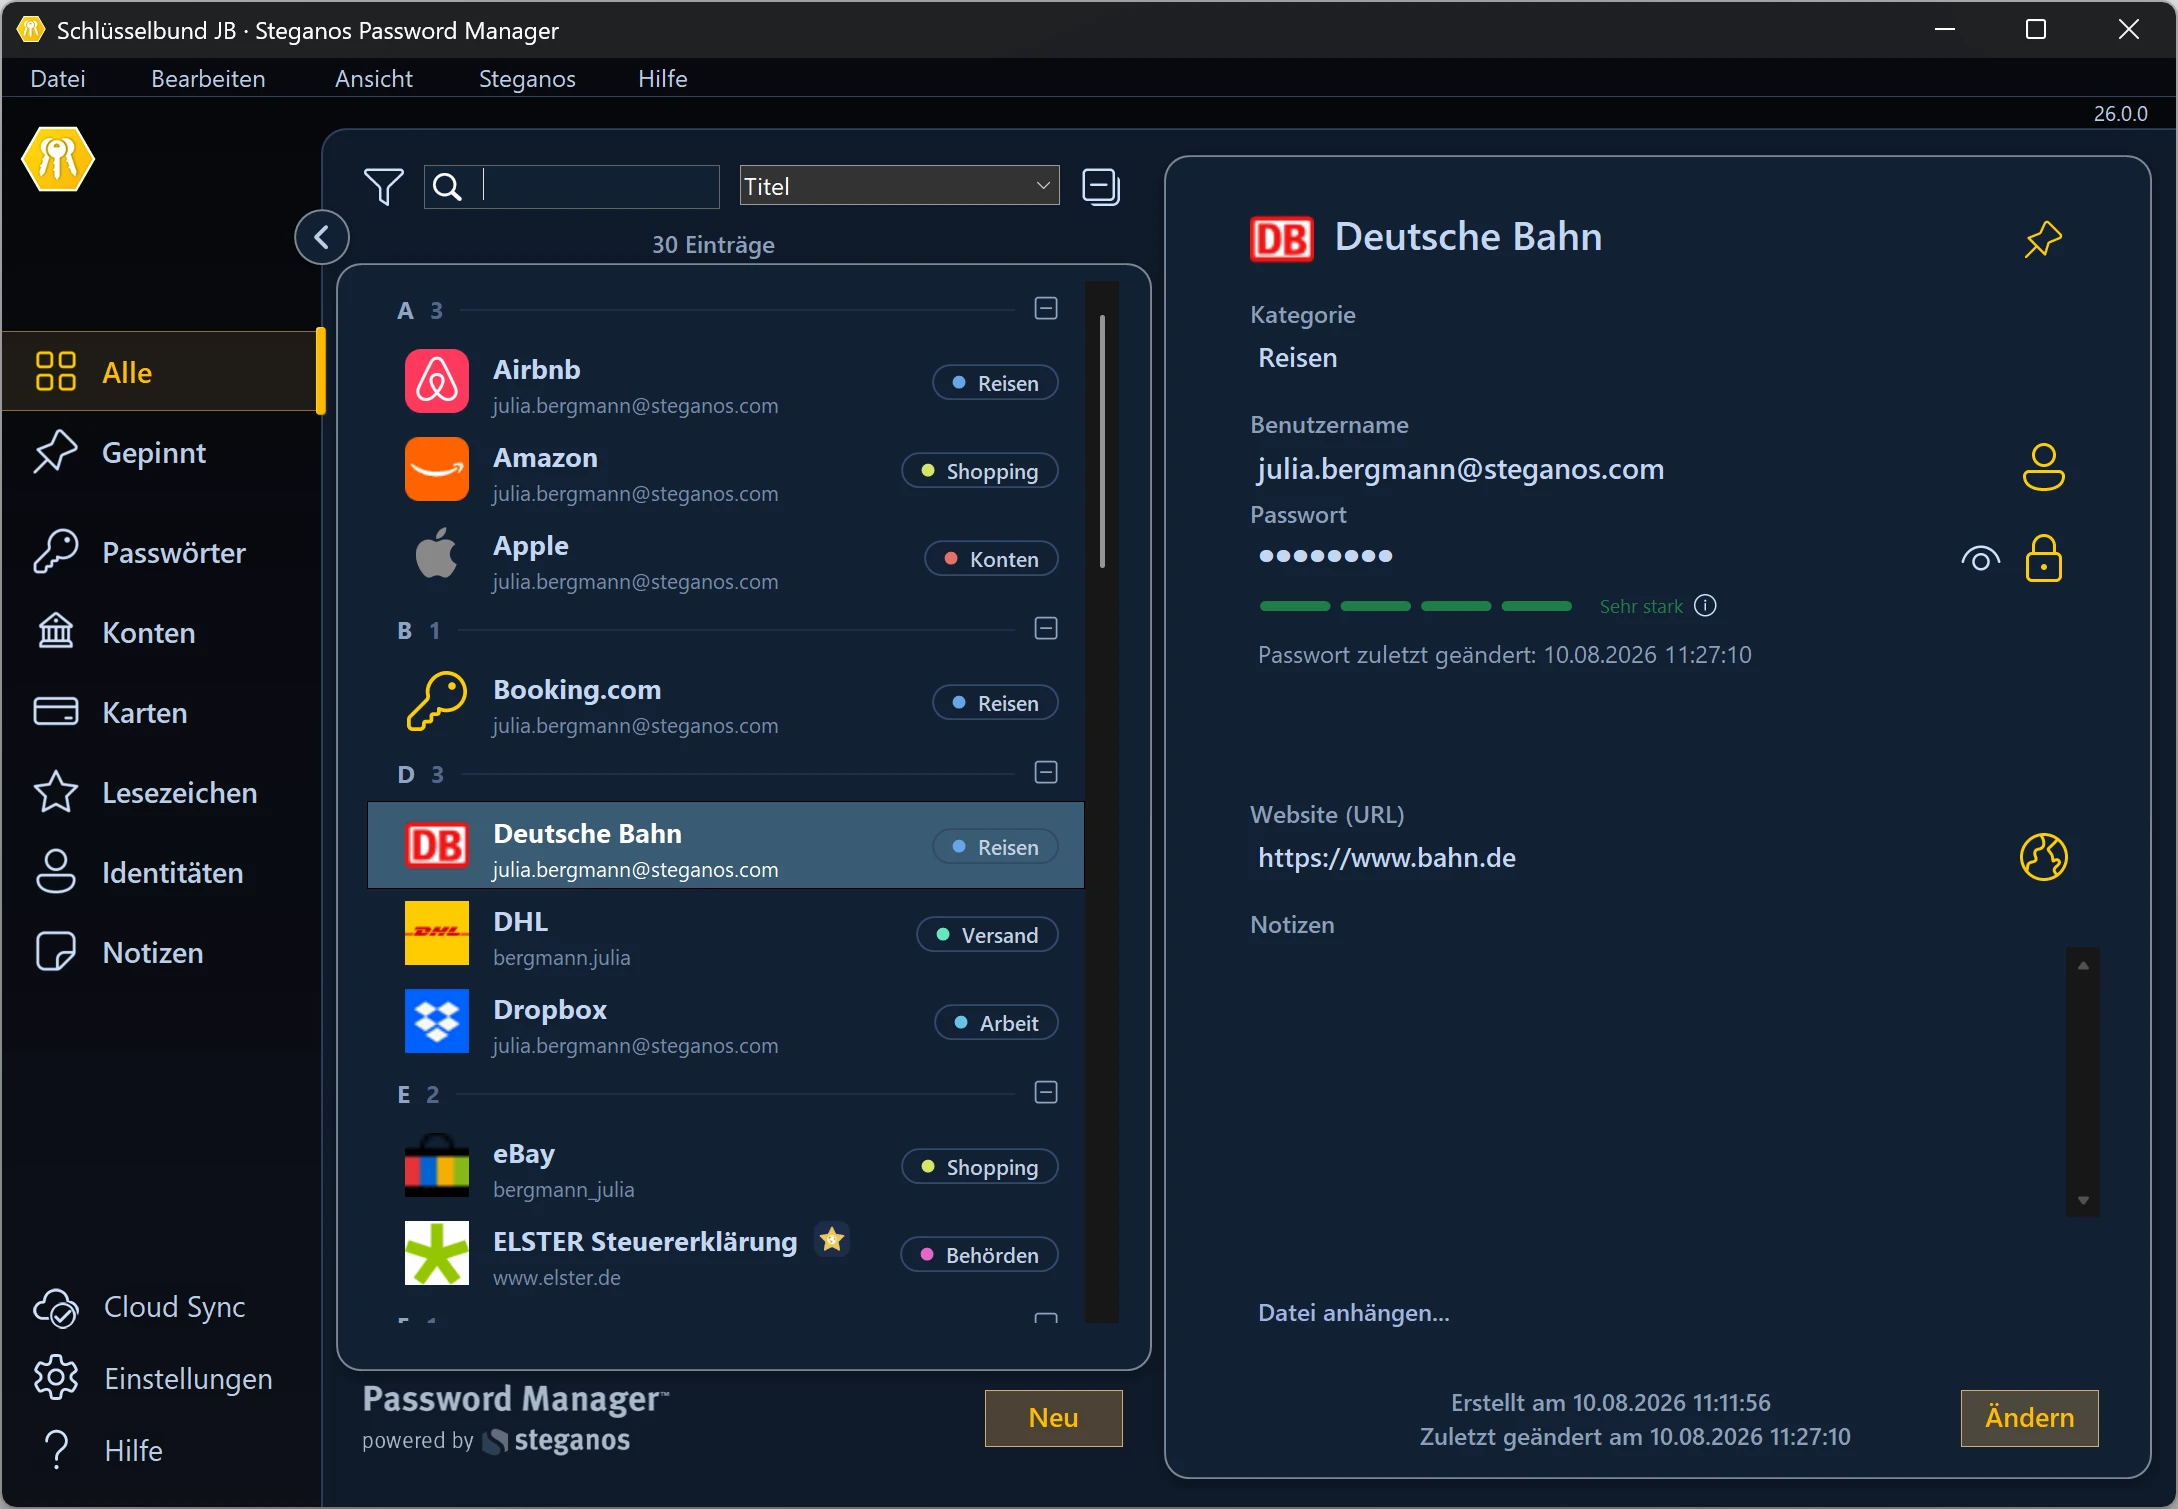
Task: Click Konten tag on Apple
Action: tap(991, 559)
